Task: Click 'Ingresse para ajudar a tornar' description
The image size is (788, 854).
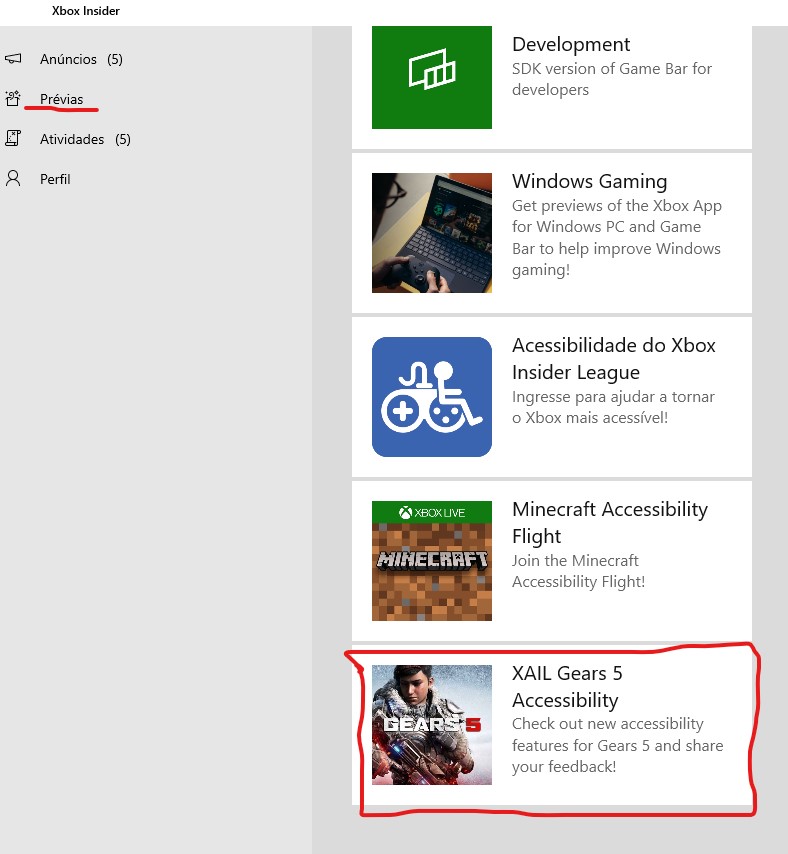Action: pos(613,407)
